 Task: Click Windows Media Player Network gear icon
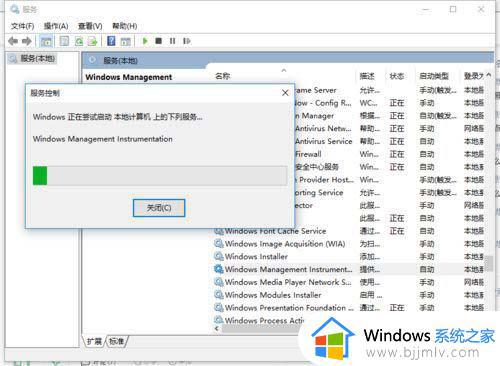(219, 282)
